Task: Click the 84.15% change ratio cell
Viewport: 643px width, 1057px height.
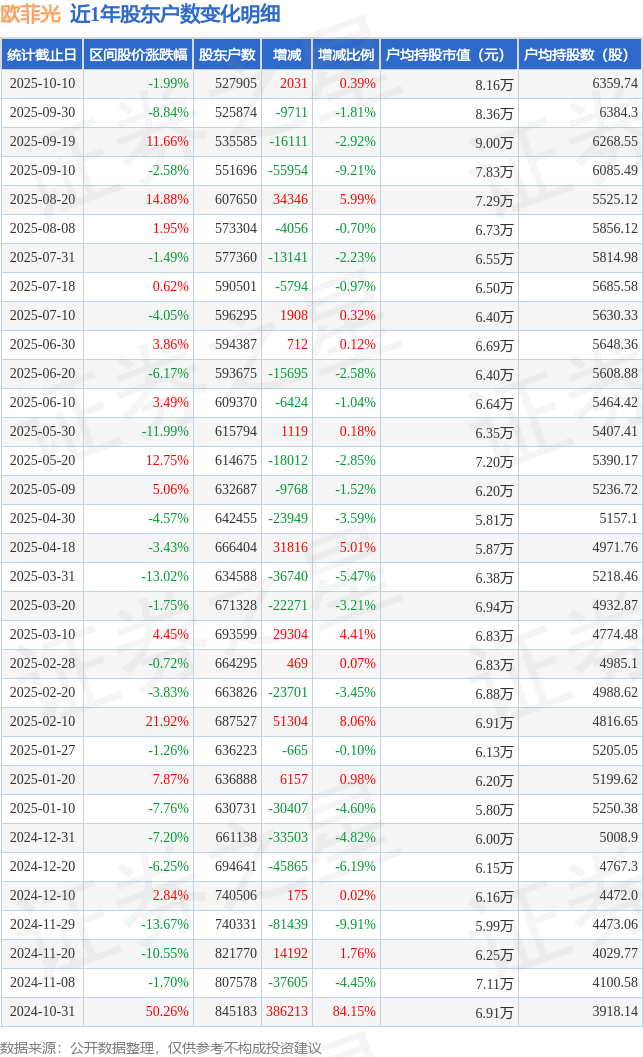Action: pyautogui.click(x=354, y=1012)
